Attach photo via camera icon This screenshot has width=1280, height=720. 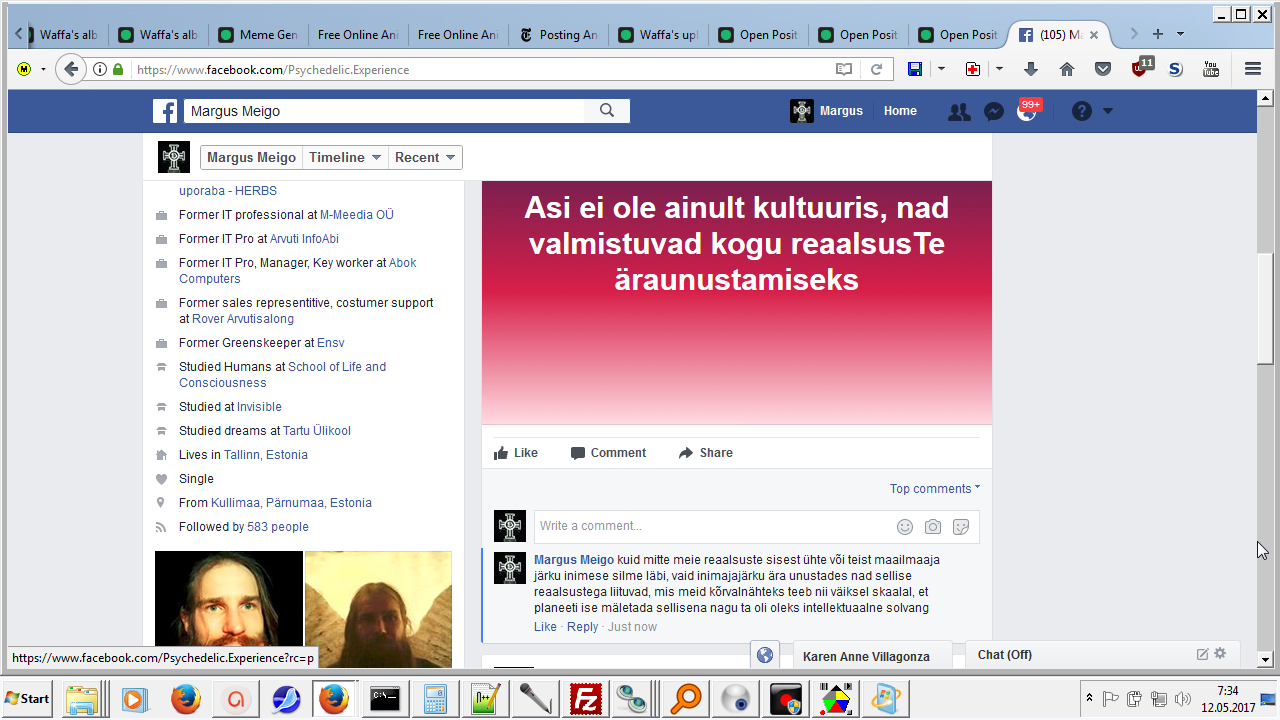tap(933, 527)
